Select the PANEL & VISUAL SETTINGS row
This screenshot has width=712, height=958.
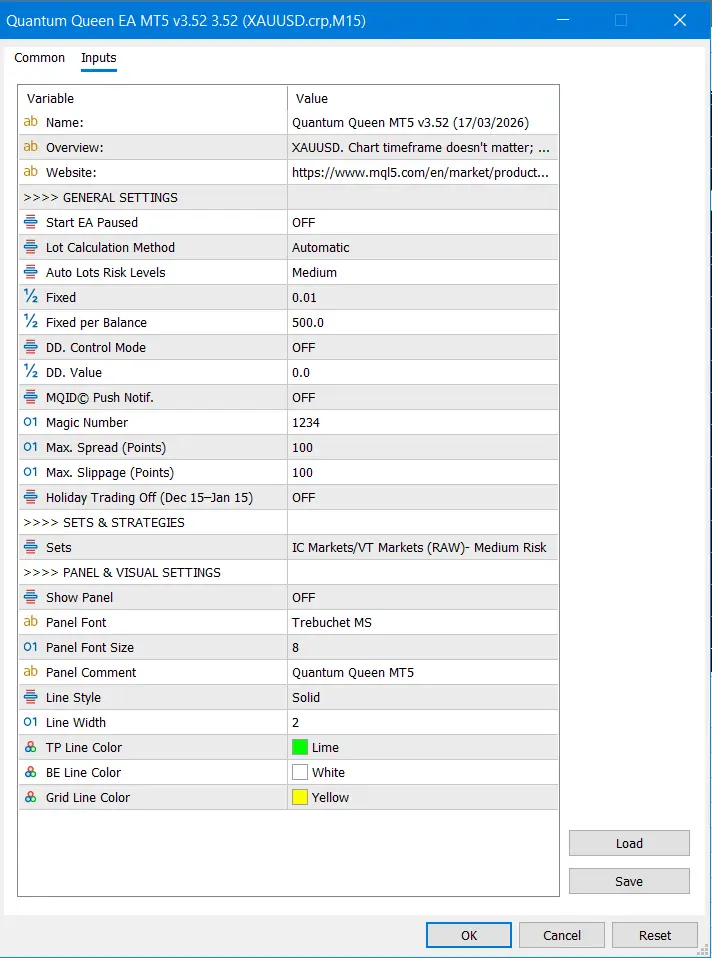(x=288, y=572)
